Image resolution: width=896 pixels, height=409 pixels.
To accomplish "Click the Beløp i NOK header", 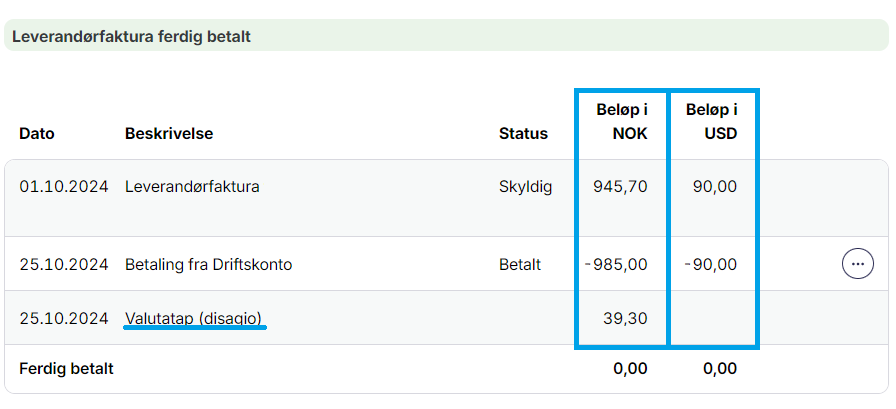I will (x=622, y=121).
